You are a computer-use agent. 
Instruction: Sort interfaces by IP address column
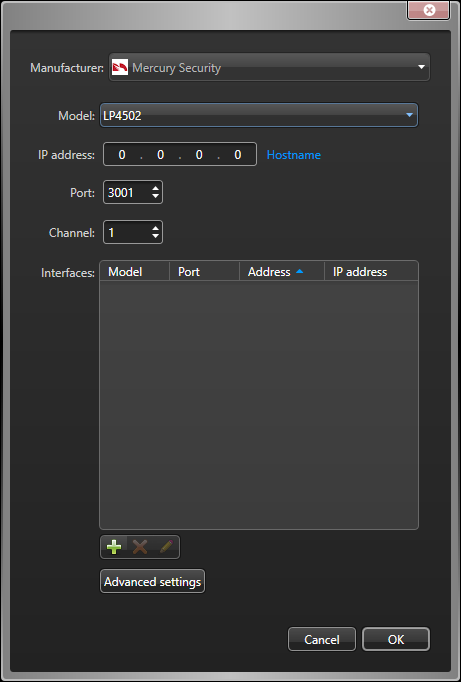click(371, 272)
